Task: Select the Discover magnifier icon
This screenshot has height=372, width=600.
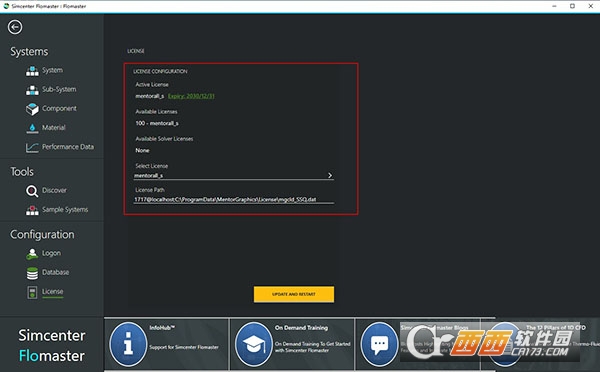Action: pyautogui.click(x=32, y=191)
